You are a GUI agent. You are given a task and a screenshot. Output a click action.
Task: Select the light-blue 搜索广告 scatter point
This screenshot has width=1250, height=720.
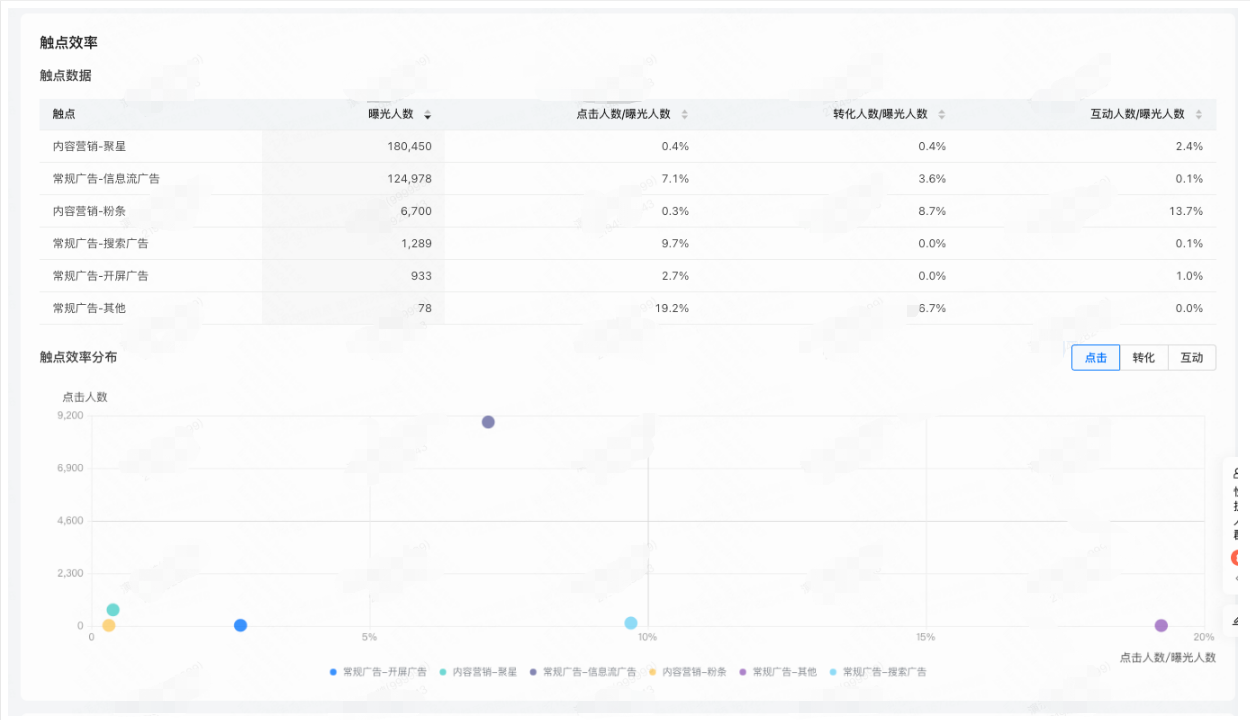[x=631, y=623]
